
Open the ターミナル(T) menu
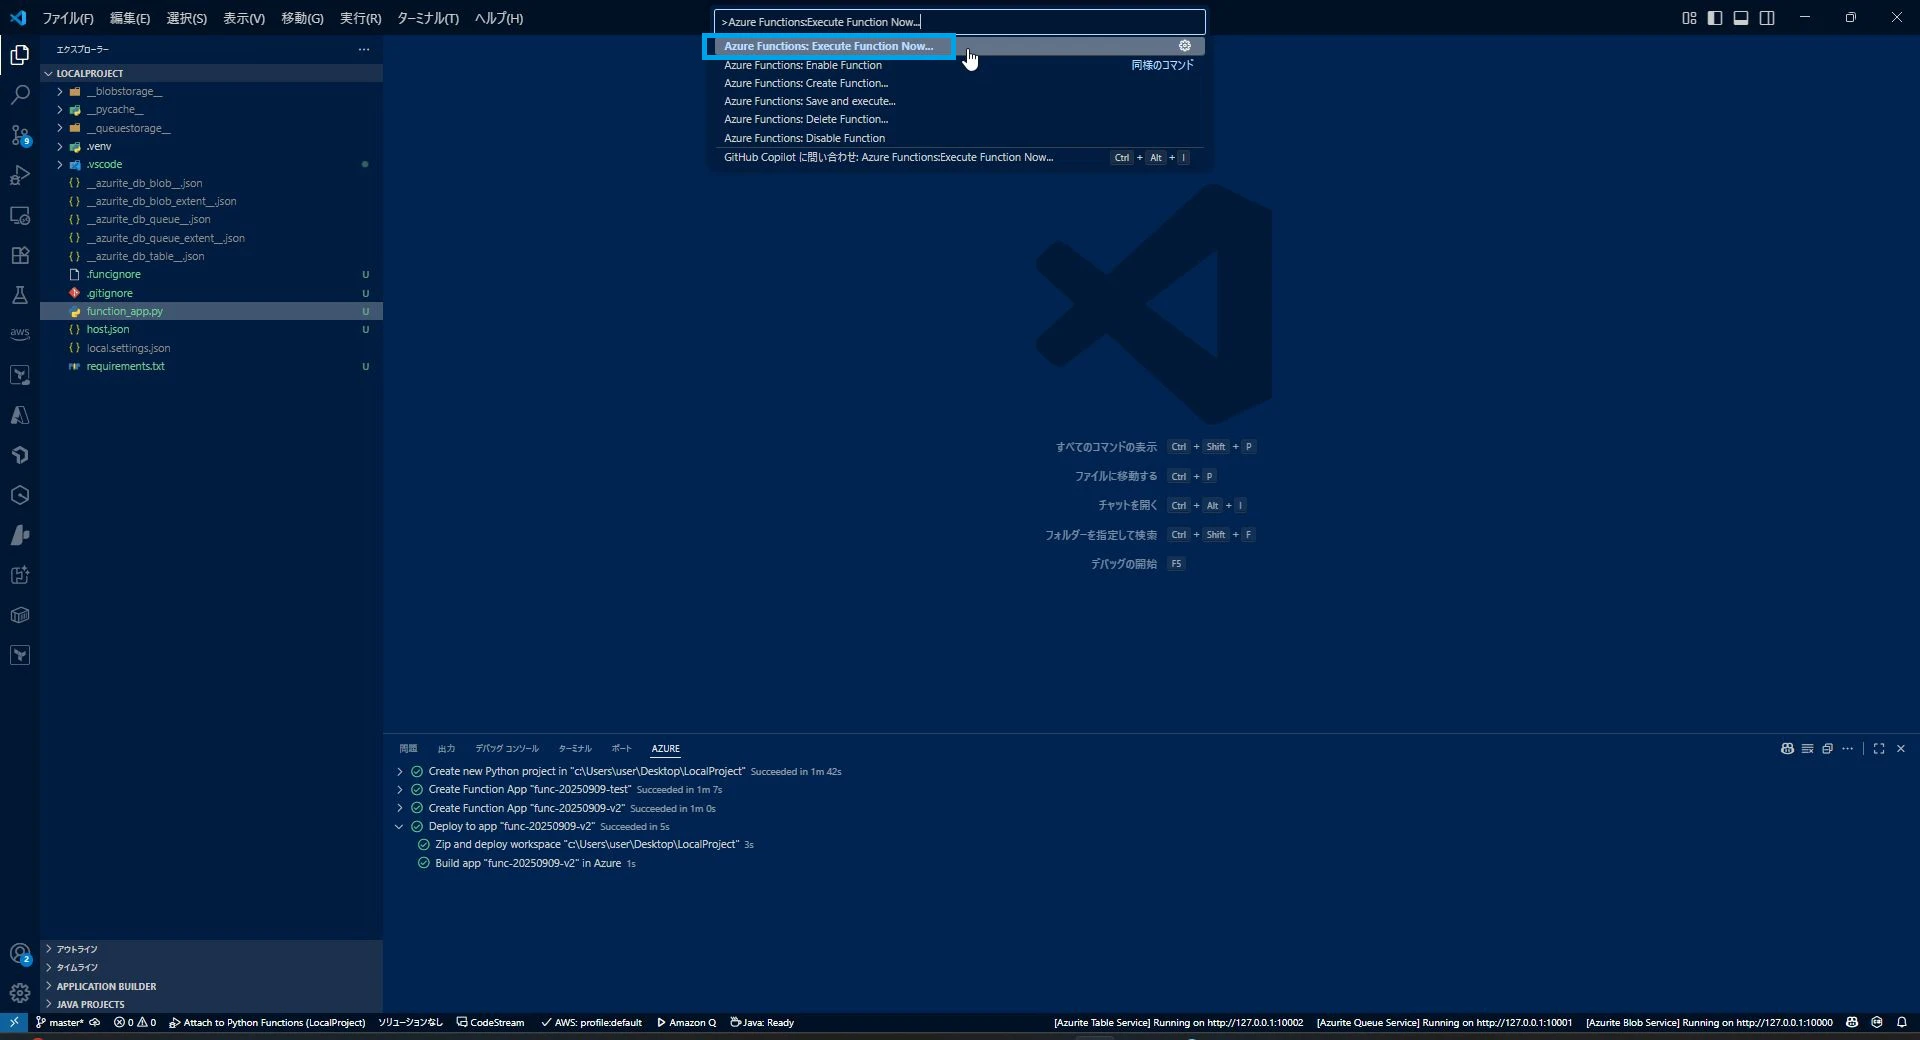click(428, 18)
